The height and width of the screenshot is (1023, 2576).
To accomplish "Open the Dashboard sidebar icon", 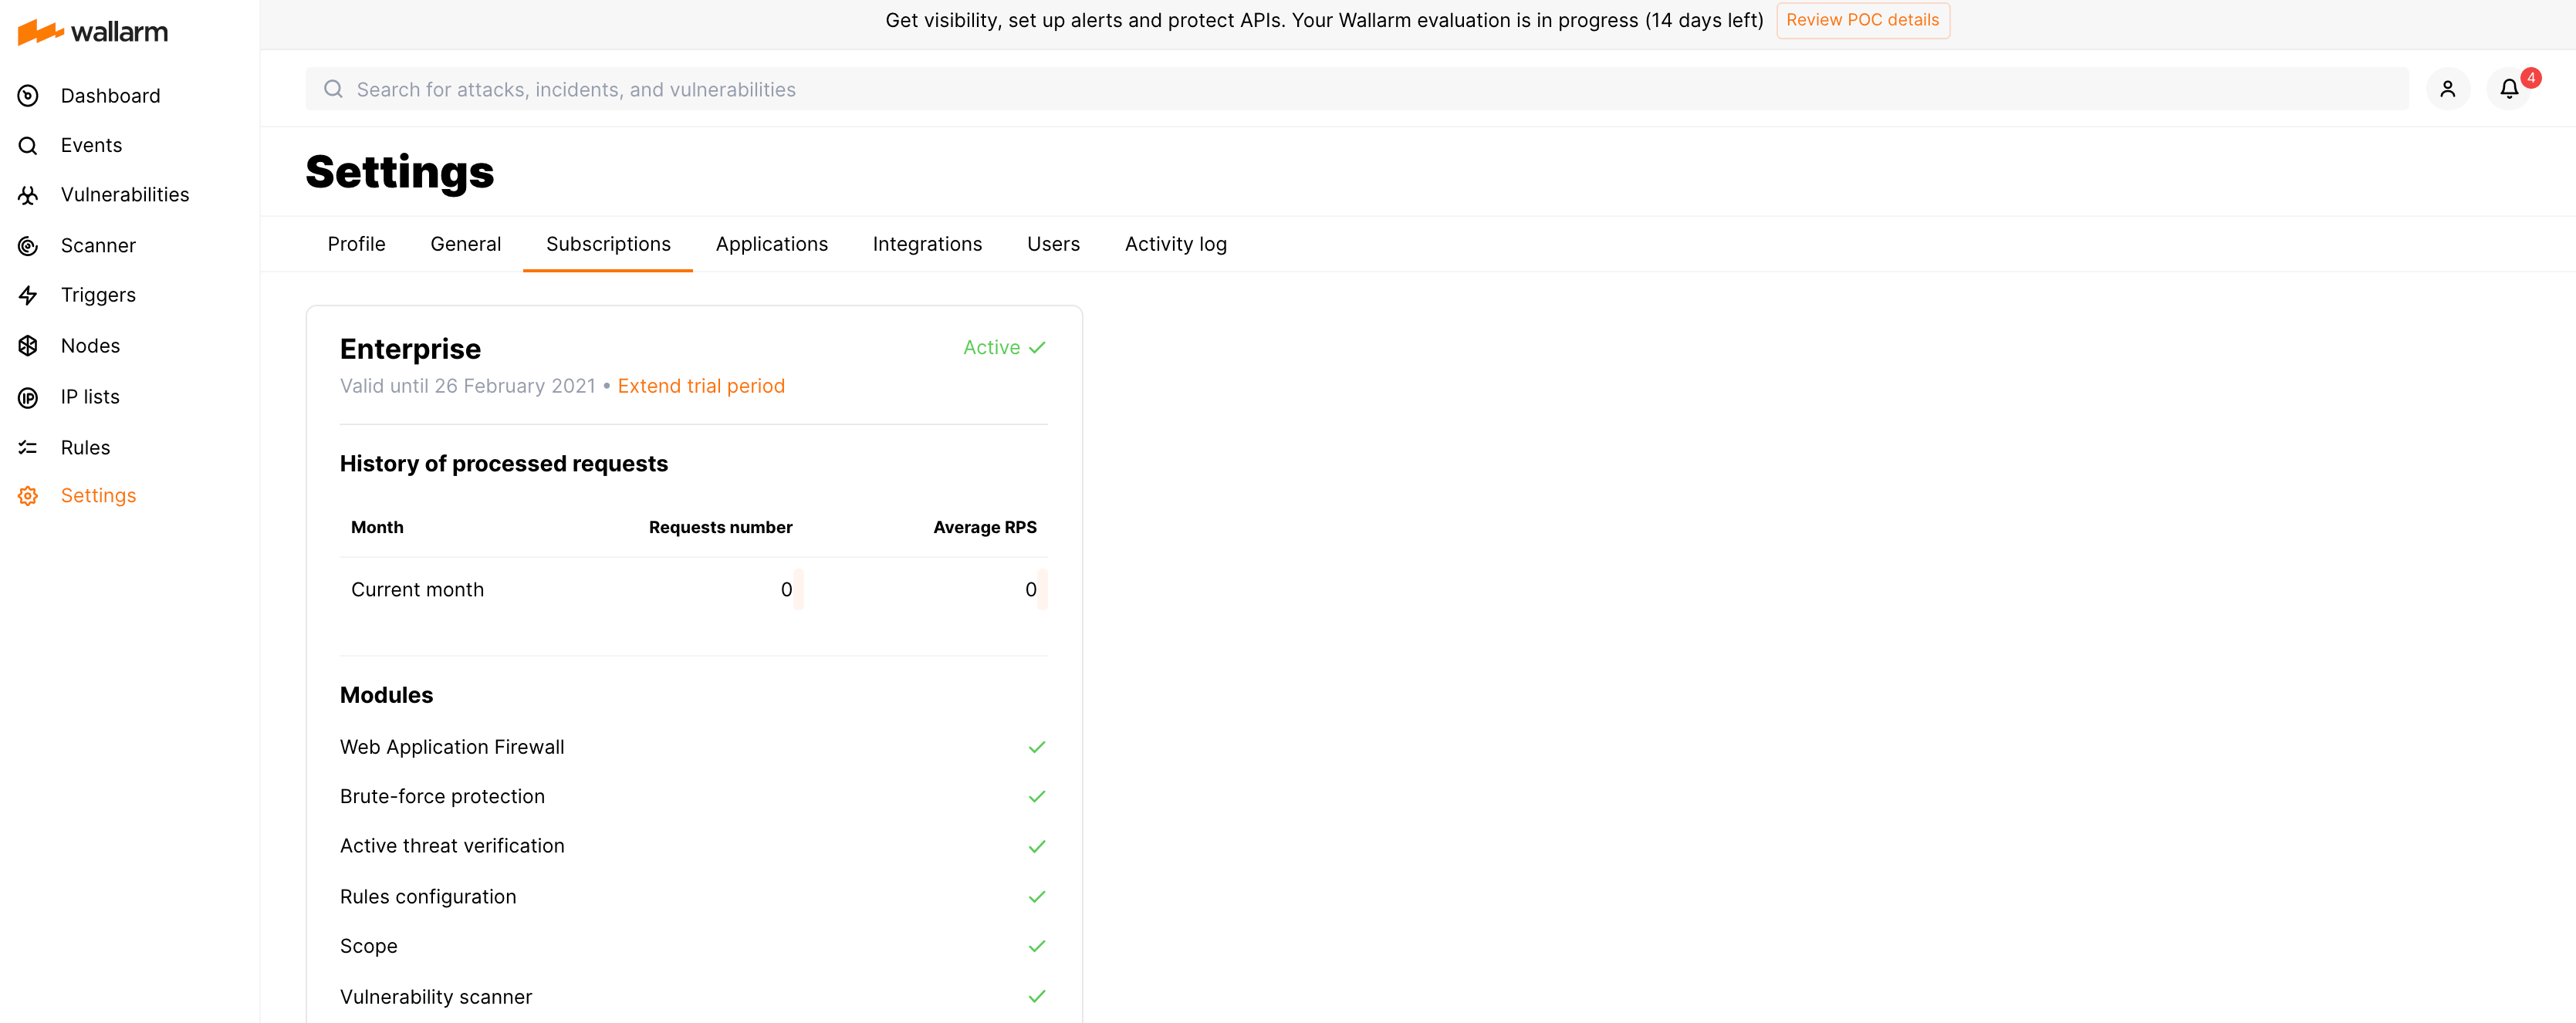I will coord(28,96).
